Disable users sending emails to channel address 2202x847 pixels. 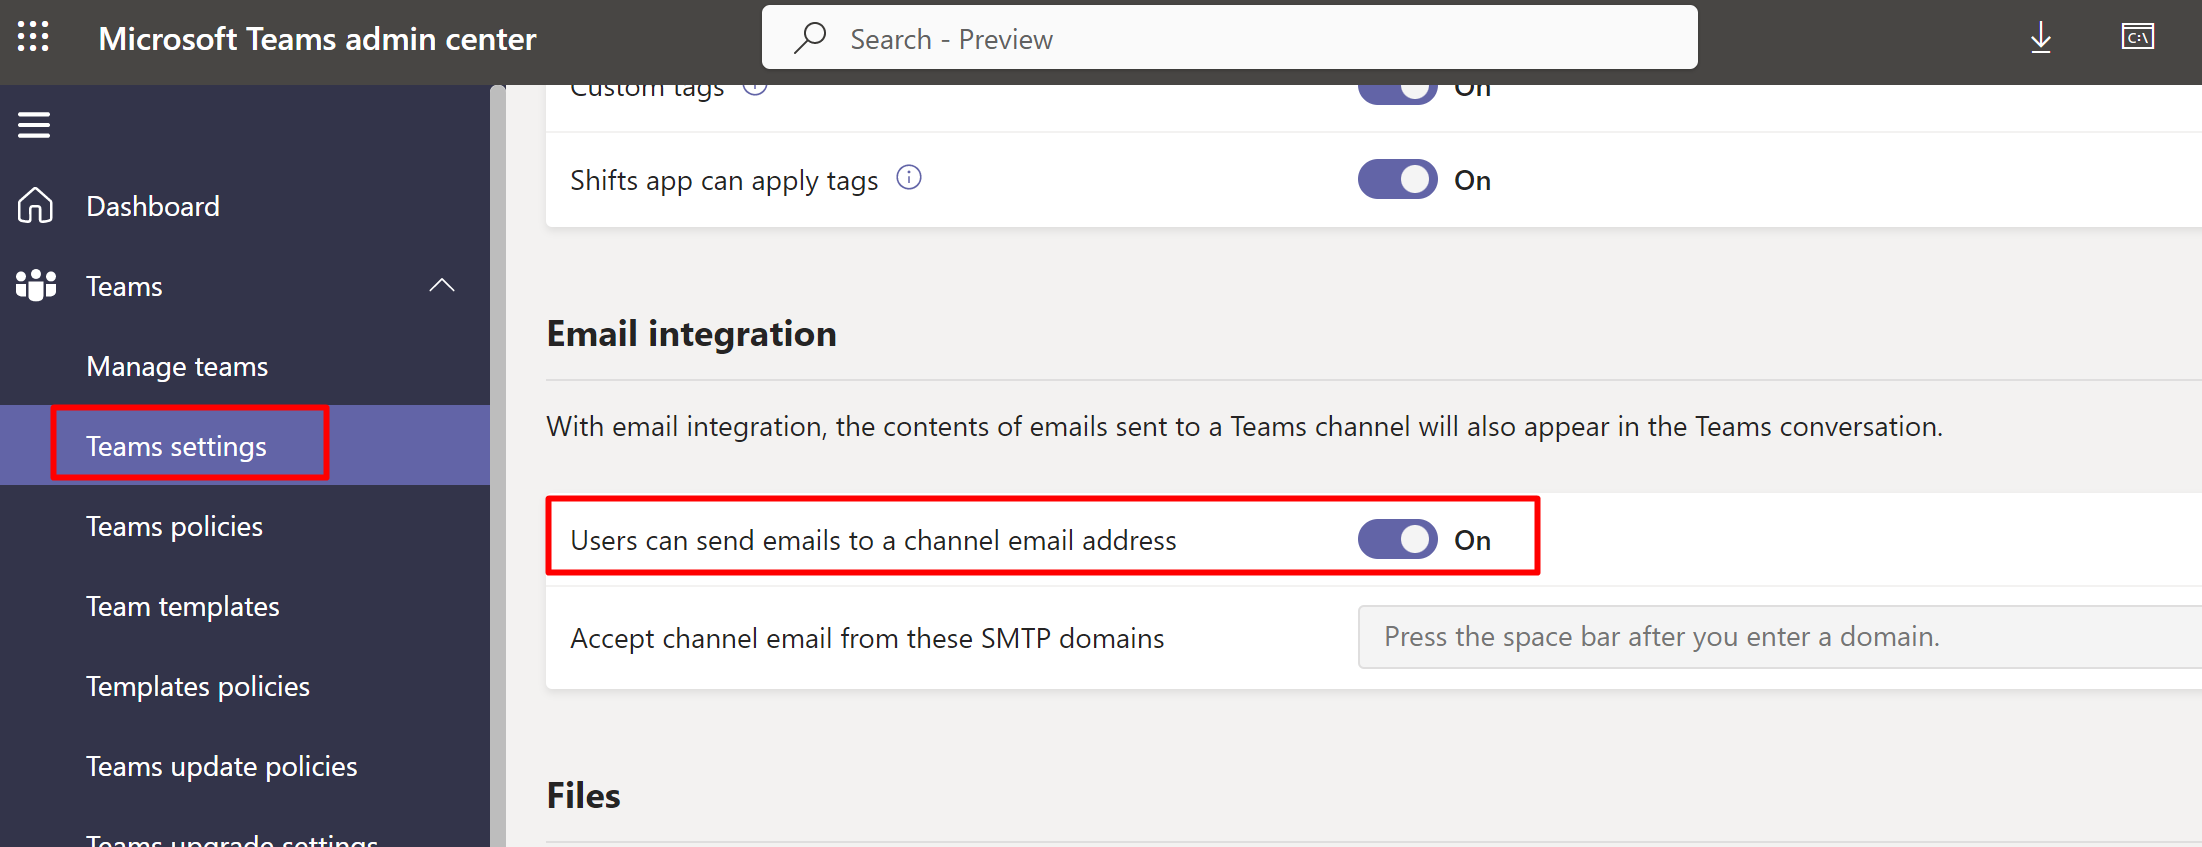coord(1397,540)
